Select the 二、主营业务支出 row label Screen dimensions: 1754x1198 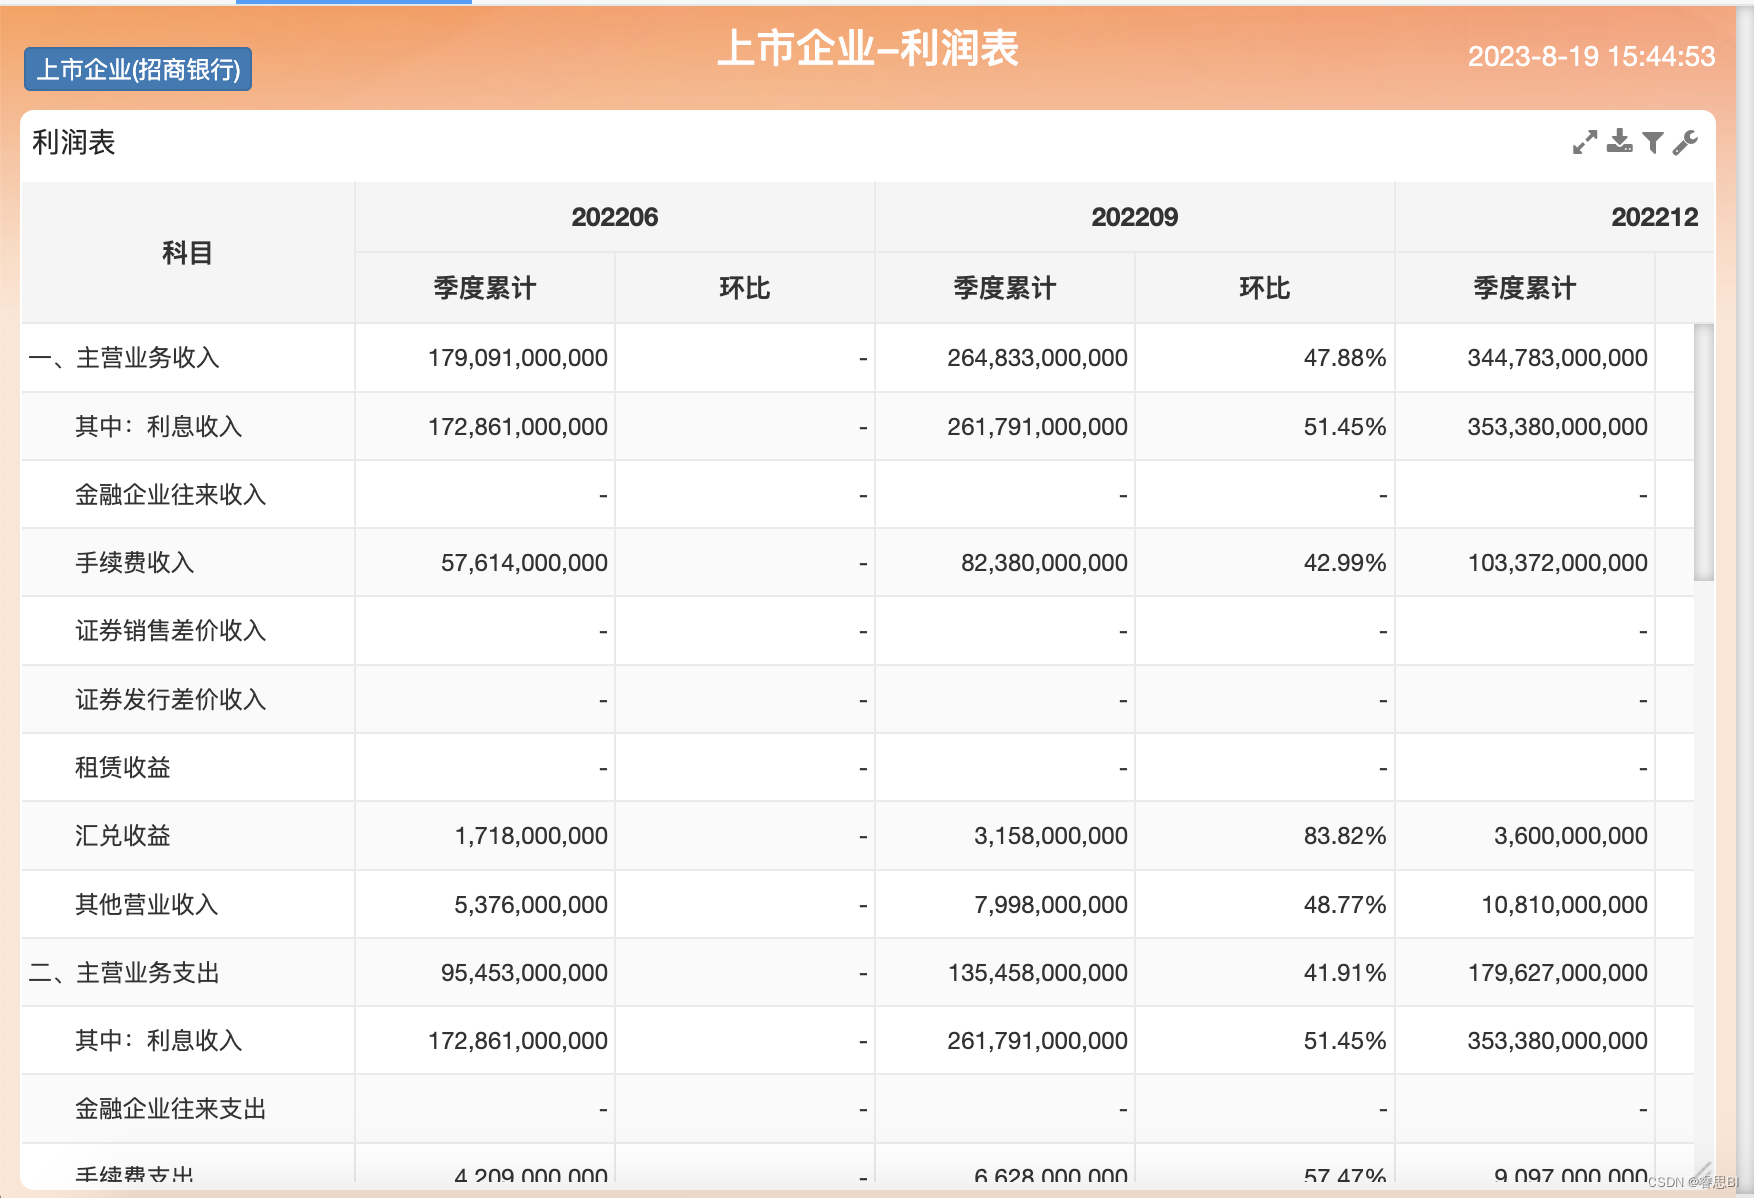click(x=124, y=973)
